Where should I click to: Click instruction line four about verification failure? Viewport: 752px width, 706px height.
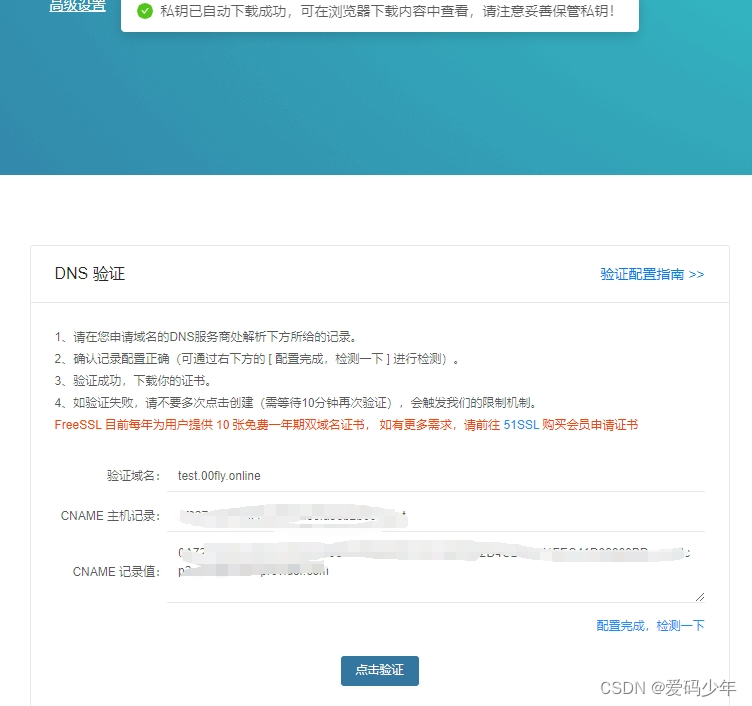pos(296,403)
